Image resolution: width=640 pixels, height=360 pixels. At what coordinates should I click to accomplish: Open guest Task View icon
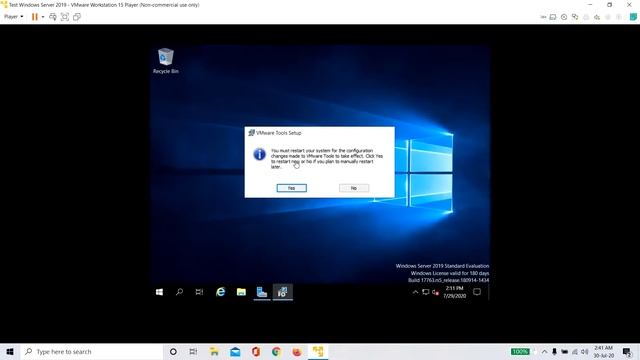tap(199, 292)
